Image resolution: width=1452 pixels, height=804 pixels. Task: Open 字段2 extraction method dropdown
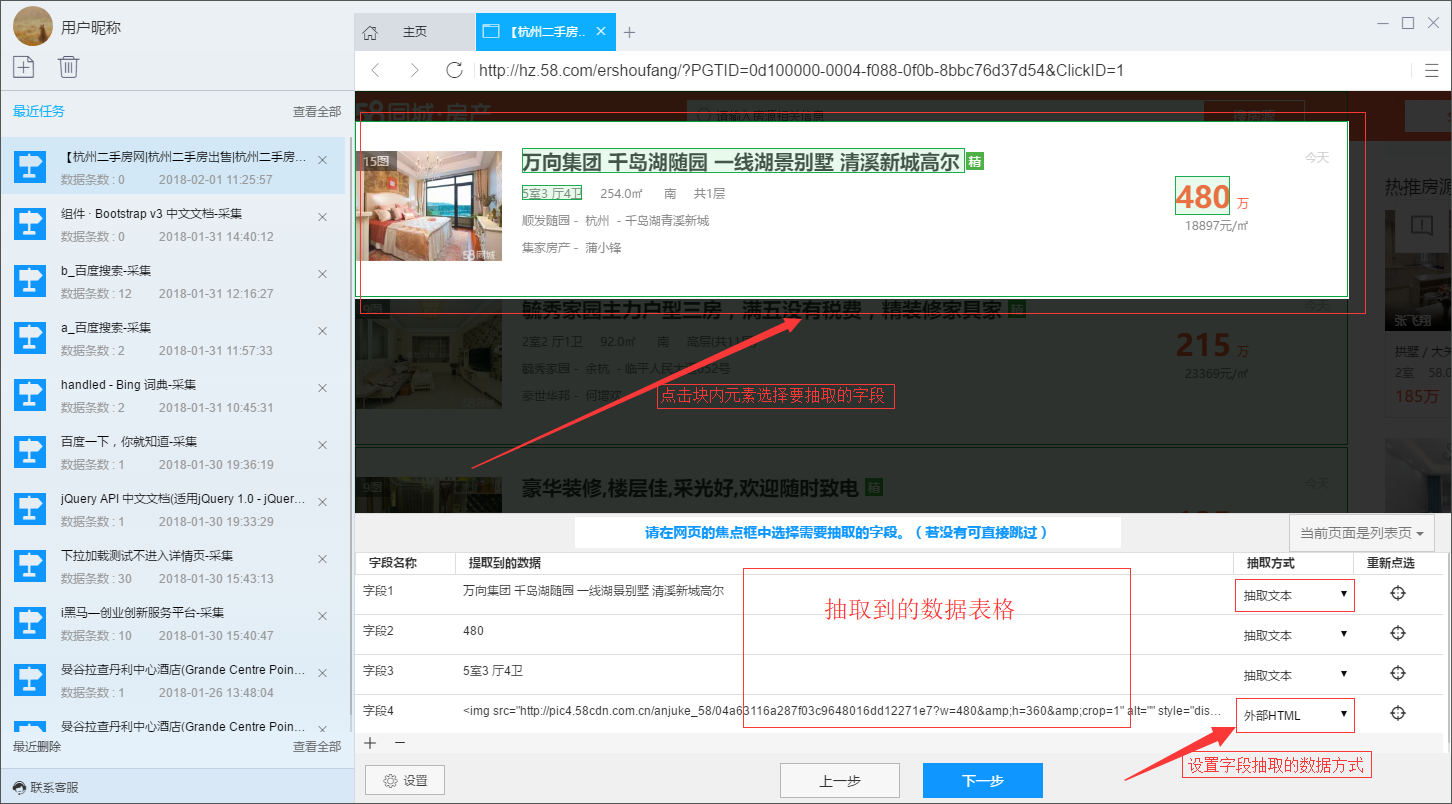[1295, 635]
